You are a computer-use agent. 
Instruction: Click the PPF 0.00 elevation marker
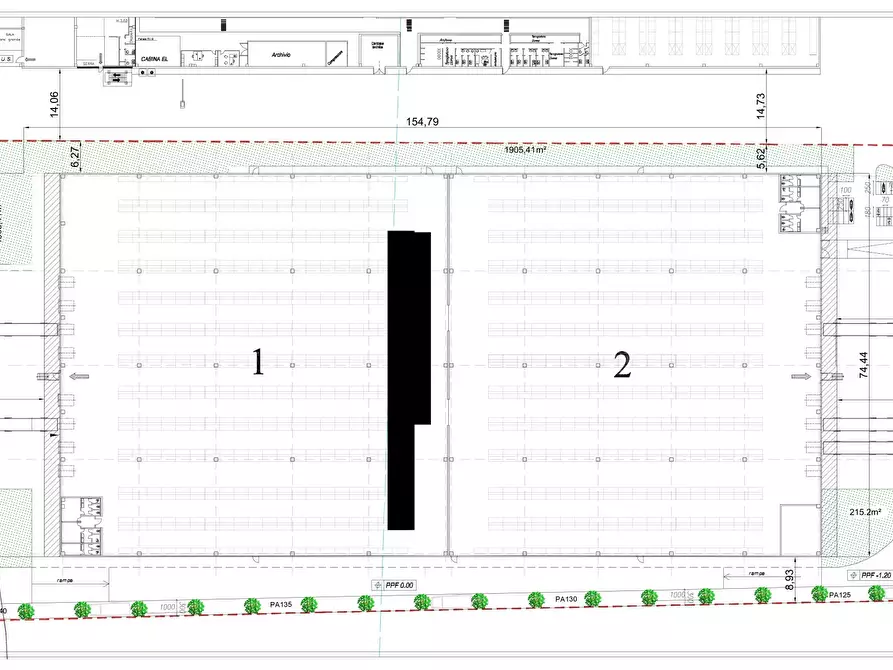(393, 585)
